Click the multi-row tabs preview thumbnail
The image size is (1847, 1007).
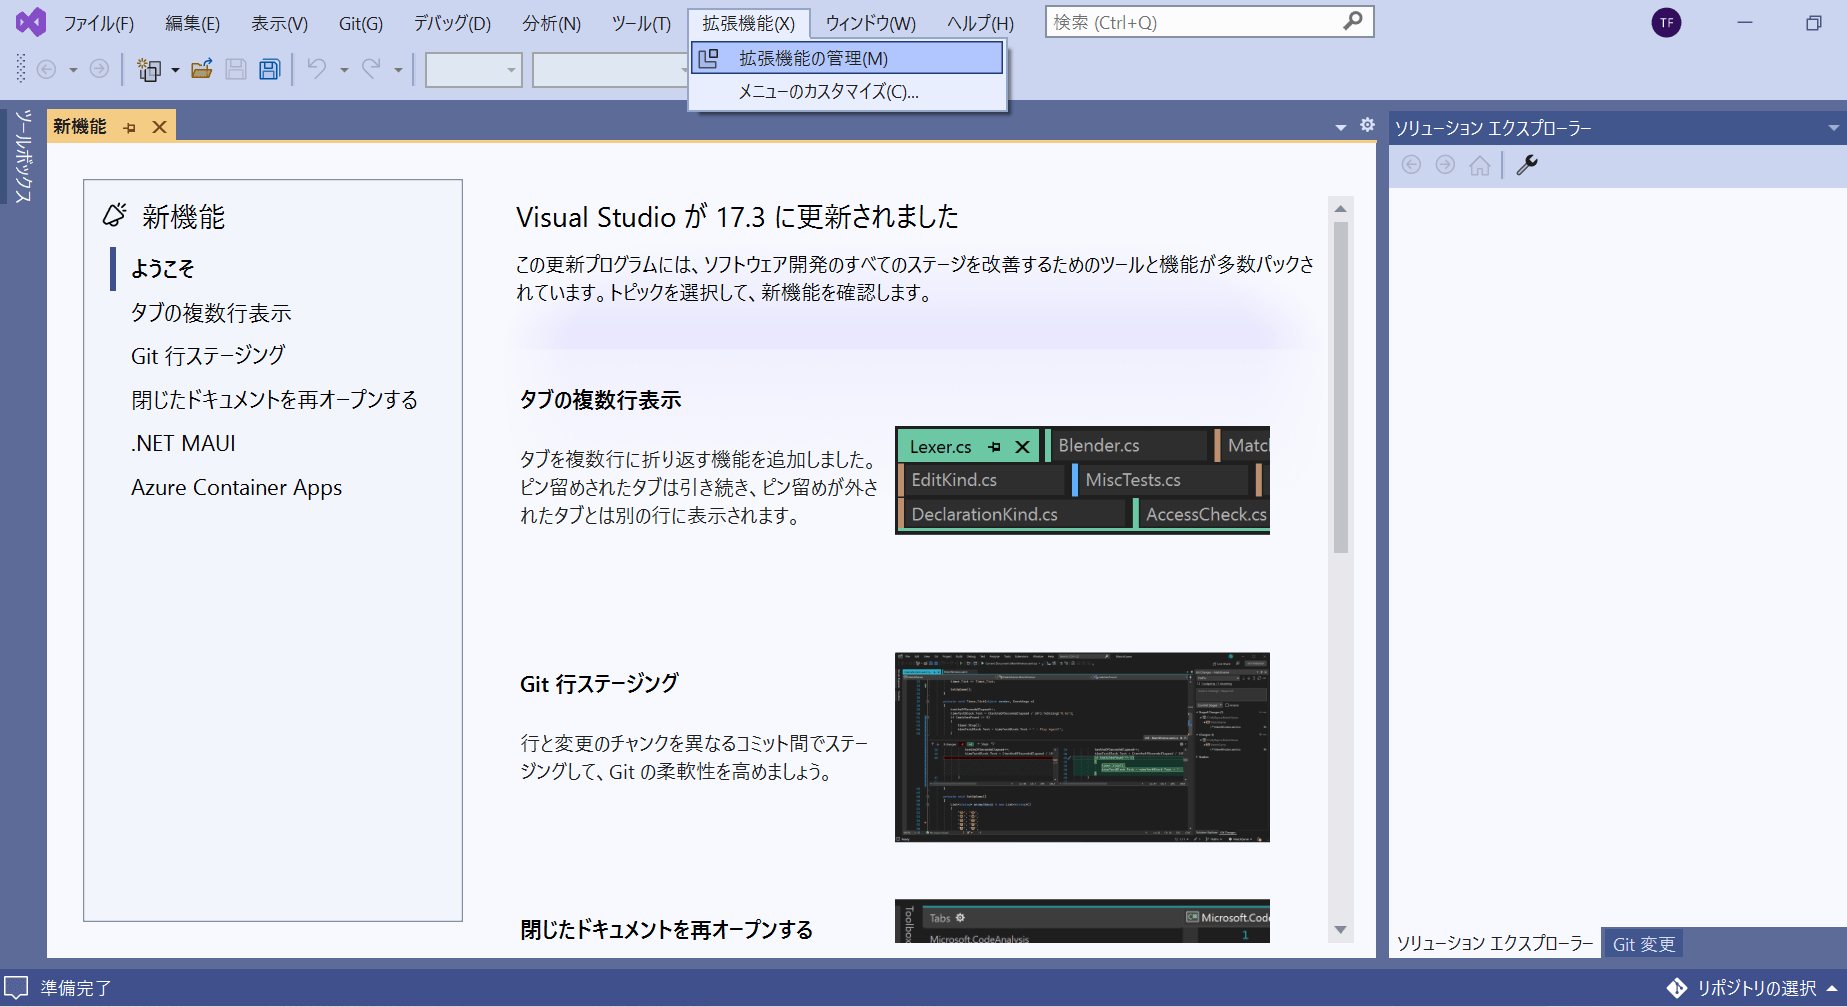coord(1082,480)
